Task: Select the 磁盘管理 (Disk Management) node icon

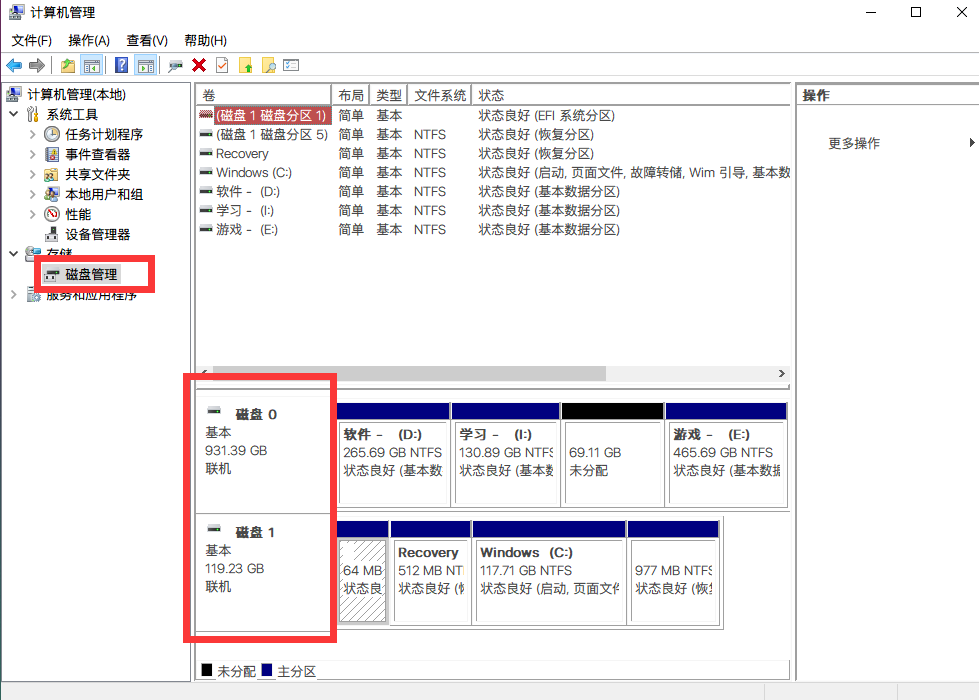Action: click(53, 273)
